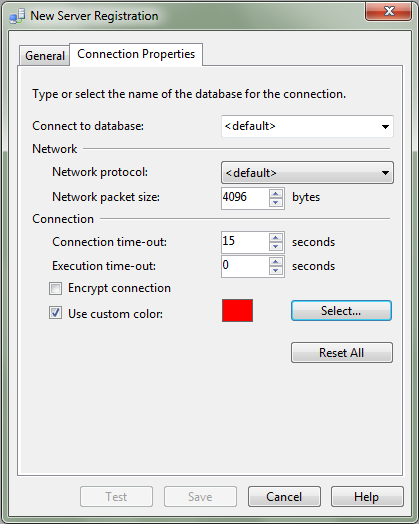419x524 pixels.
Task: Decrease network packet size with down arrow
Action: click(276, 202)
